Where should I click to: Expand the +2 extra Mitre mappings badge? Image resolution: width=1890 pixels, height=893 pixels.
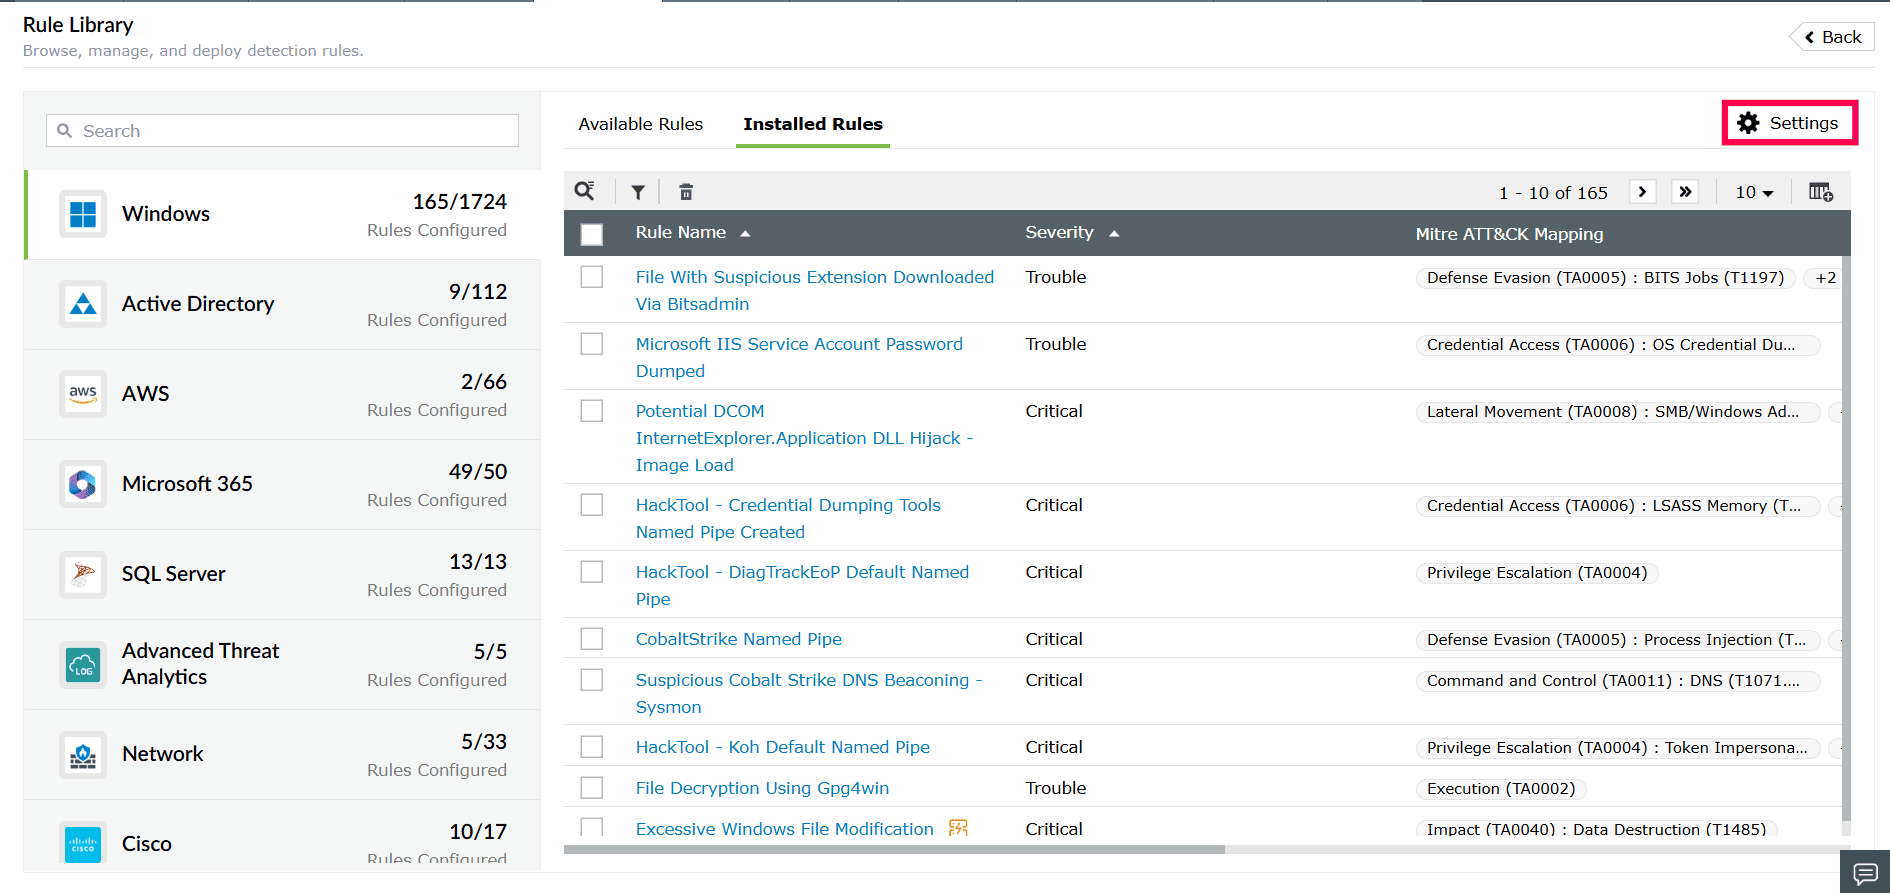coord(1826,278)
